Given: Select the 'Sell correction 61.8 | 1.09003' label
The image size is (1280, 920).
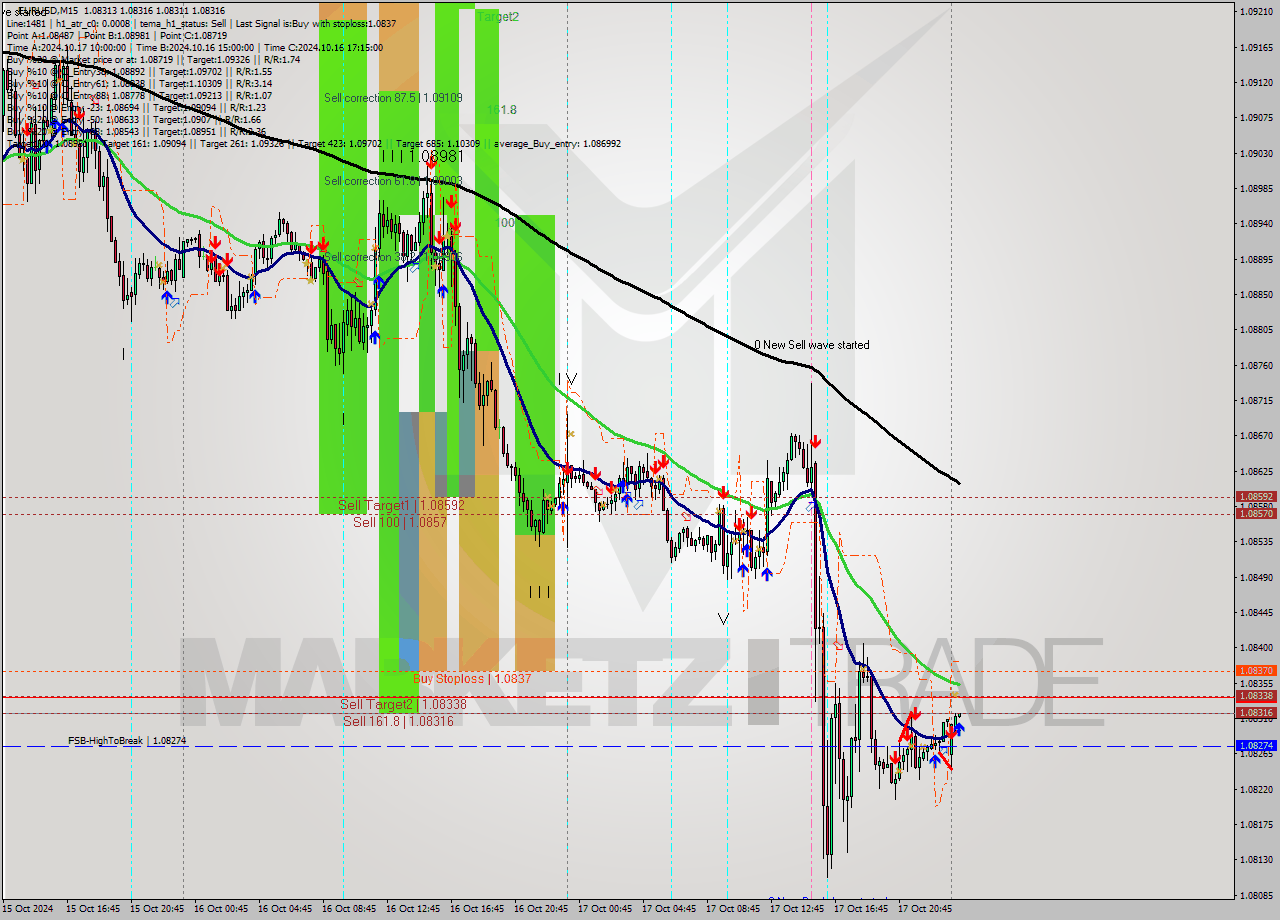Looking at the screenshot, I should 393,181.
